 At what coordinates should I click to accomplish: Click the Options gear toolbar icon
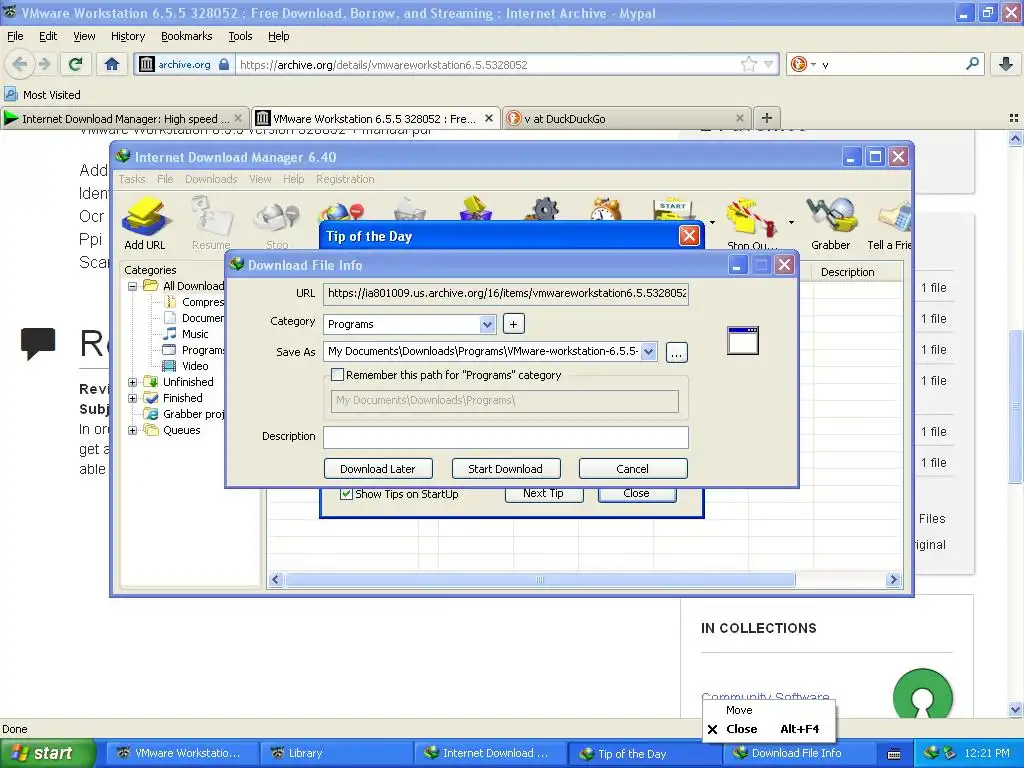[545, 210]
